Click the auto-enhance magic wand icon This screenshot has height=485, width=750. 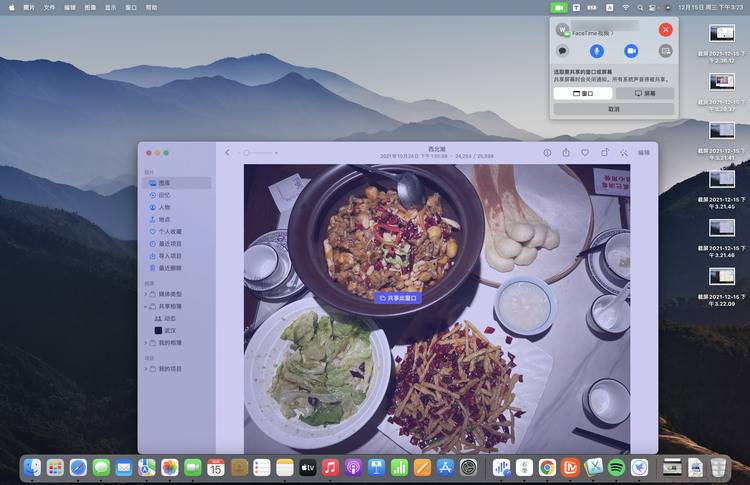(623, 153)
